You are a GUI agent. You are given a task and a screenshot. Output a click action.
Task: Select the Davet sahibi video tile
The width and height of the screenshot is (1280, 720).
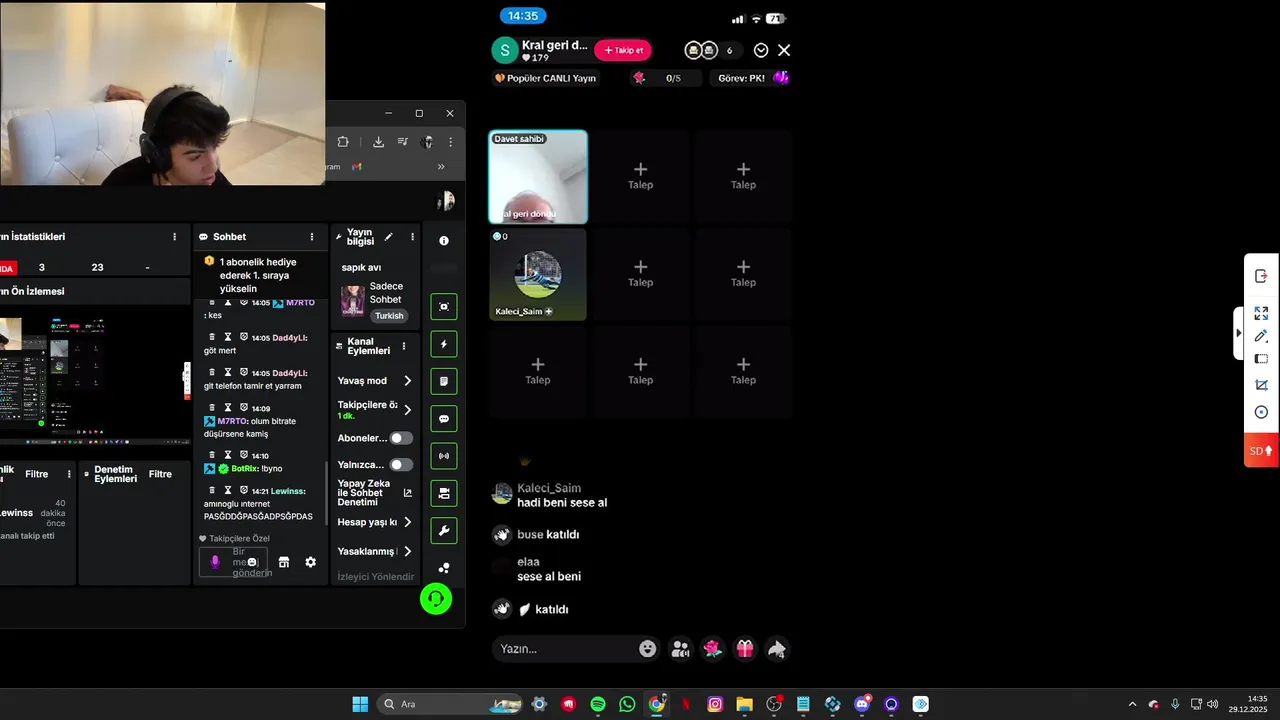point(538,177)
